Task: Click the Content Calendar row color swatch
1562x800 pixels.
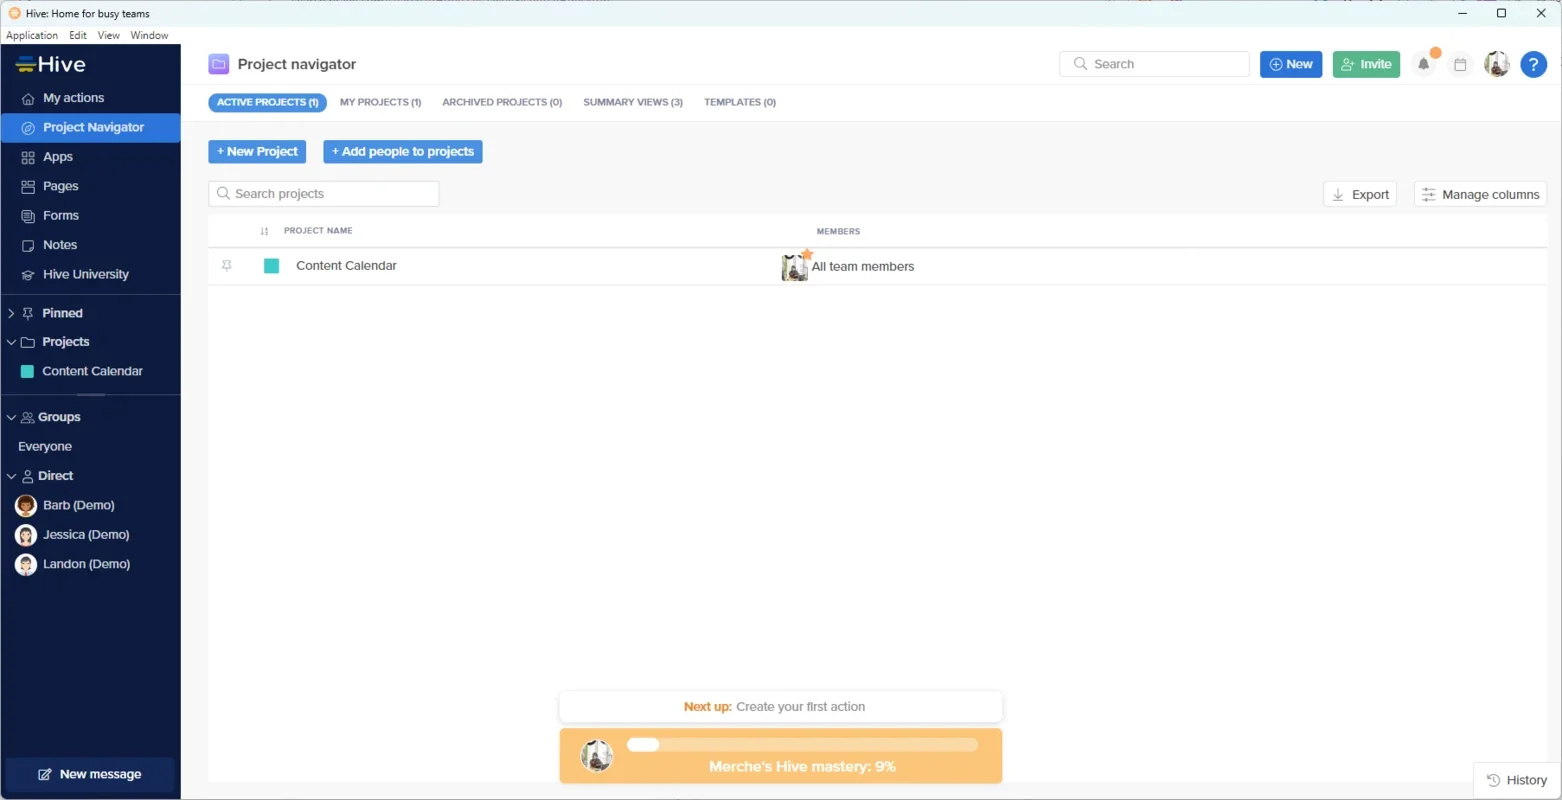Action: click(271, 266)
